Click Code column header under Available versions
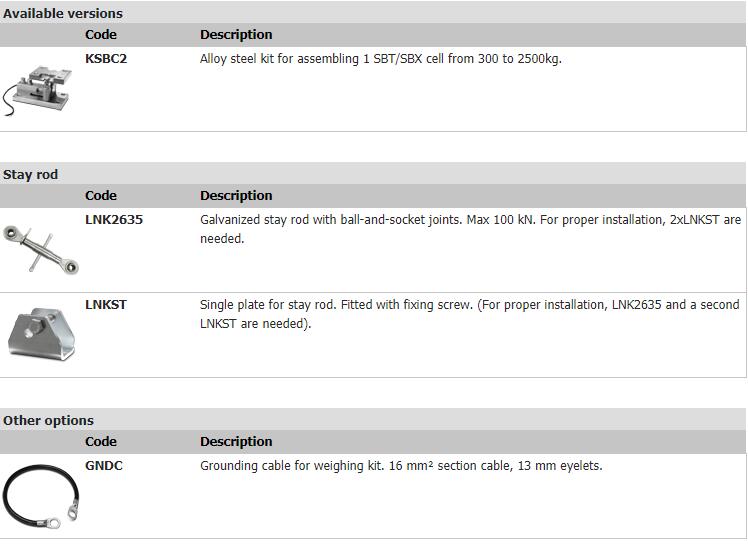 (x=101, y=34)
